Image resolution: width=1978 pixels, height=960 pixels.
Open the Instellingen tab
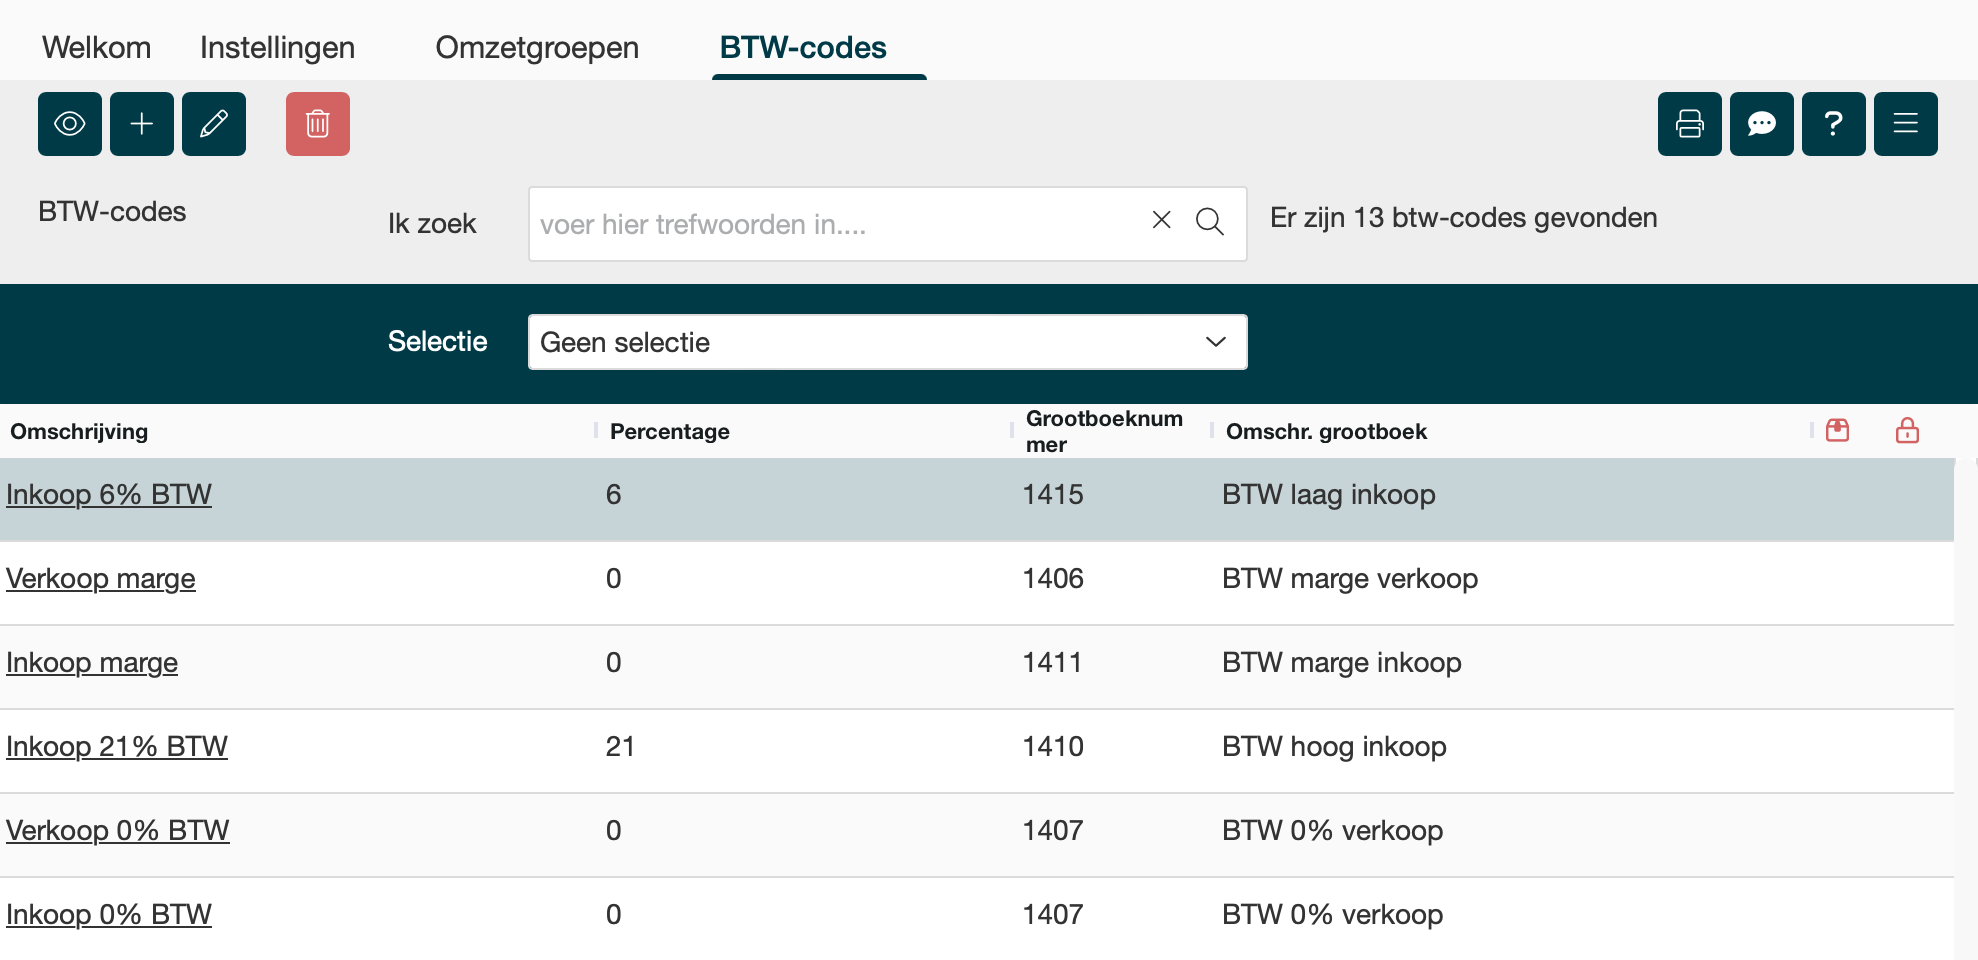click(x=277, y=47)
